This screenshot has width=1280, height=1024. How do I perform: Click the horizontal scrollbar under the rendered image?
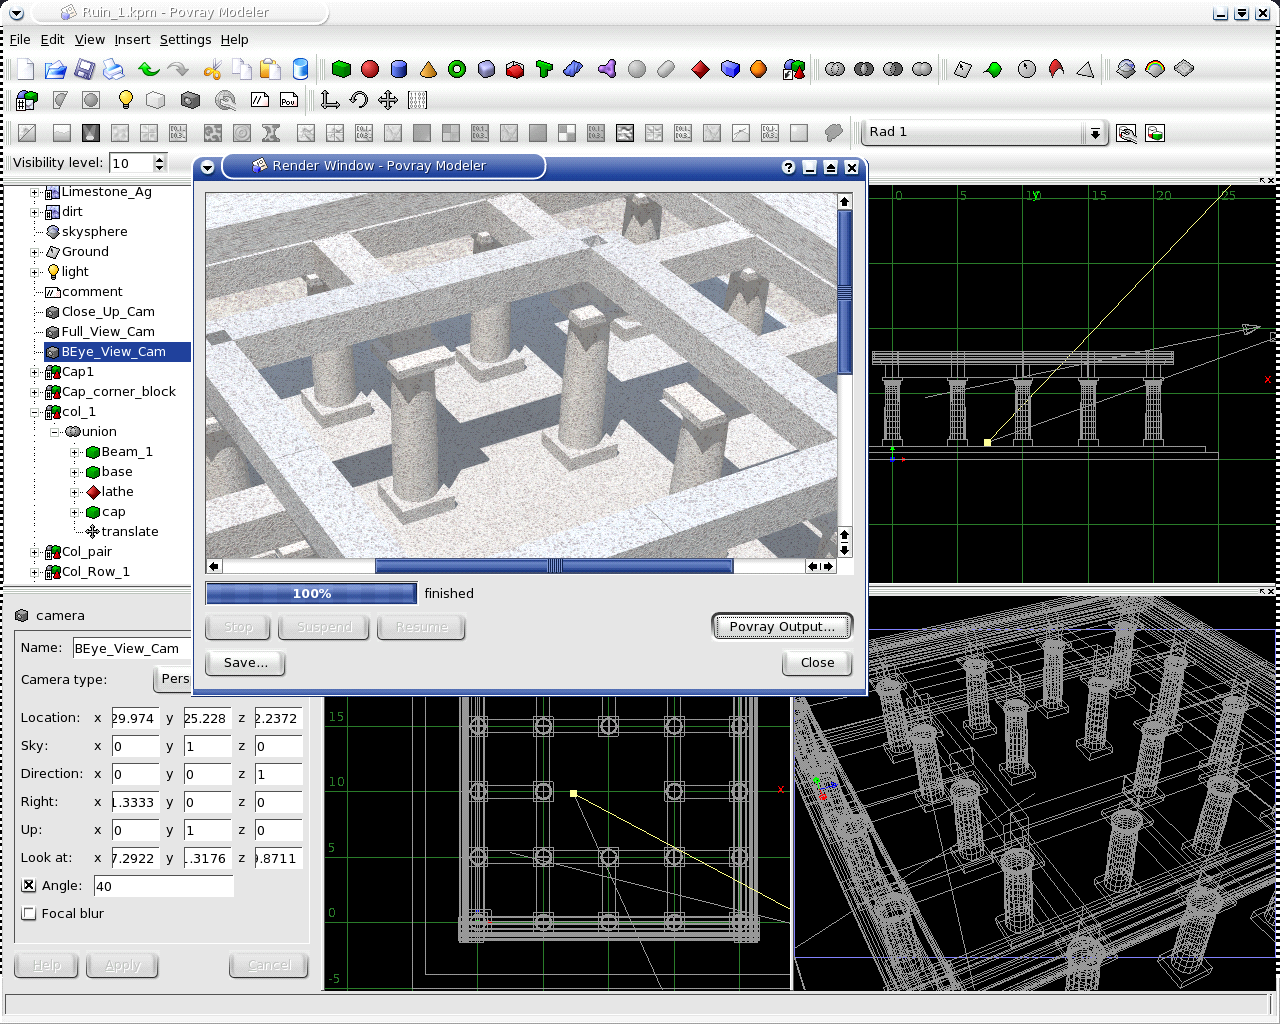pos(553,566)
